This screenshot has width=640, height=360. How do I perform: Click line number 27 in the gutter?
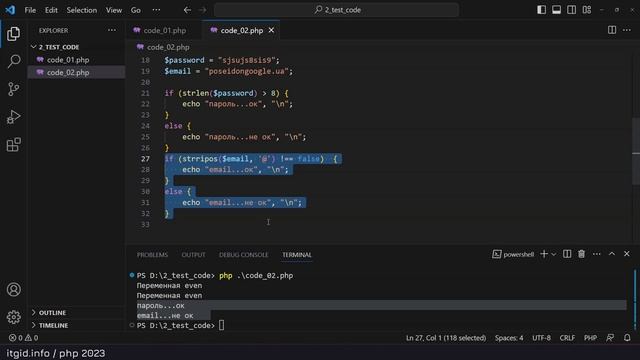pyautogui.click(x=145, y=159)
